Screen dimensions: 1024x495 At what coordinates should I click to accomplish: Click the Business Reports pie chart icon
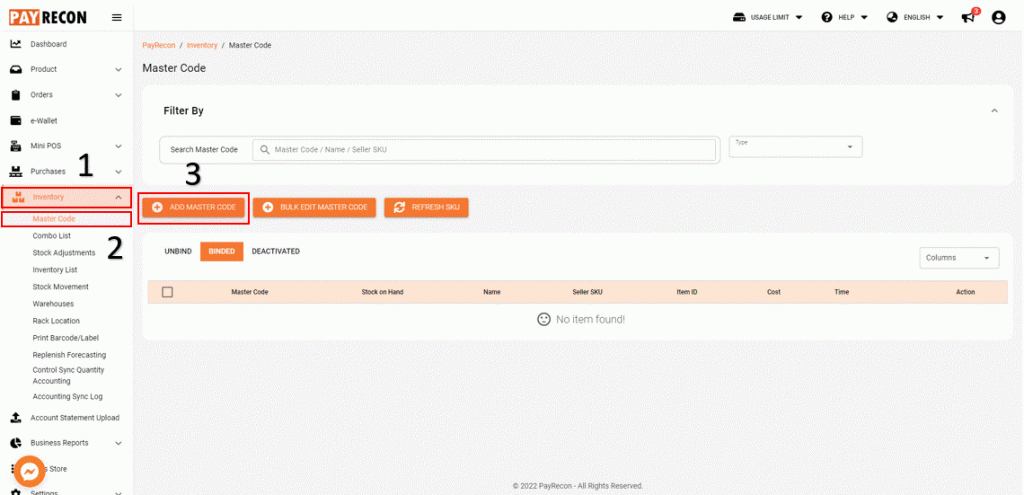16,443
